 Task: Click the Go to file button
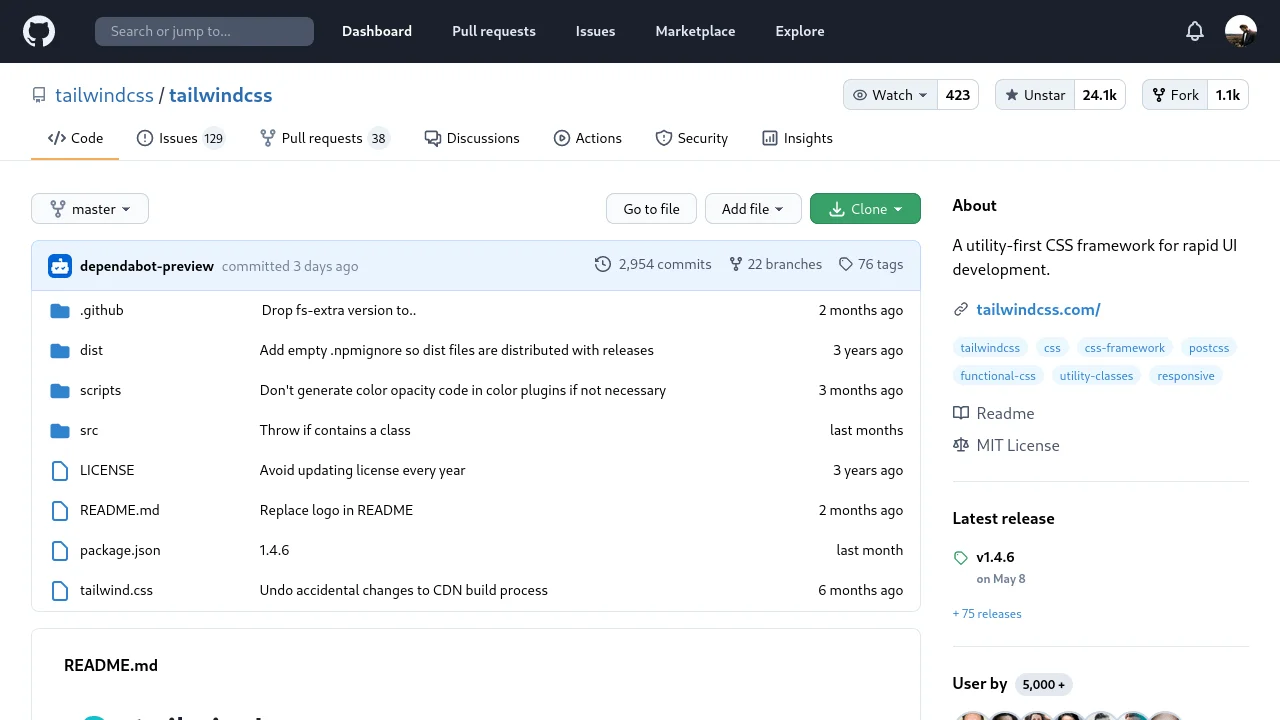pyautogui.click(x=651, y=208)
